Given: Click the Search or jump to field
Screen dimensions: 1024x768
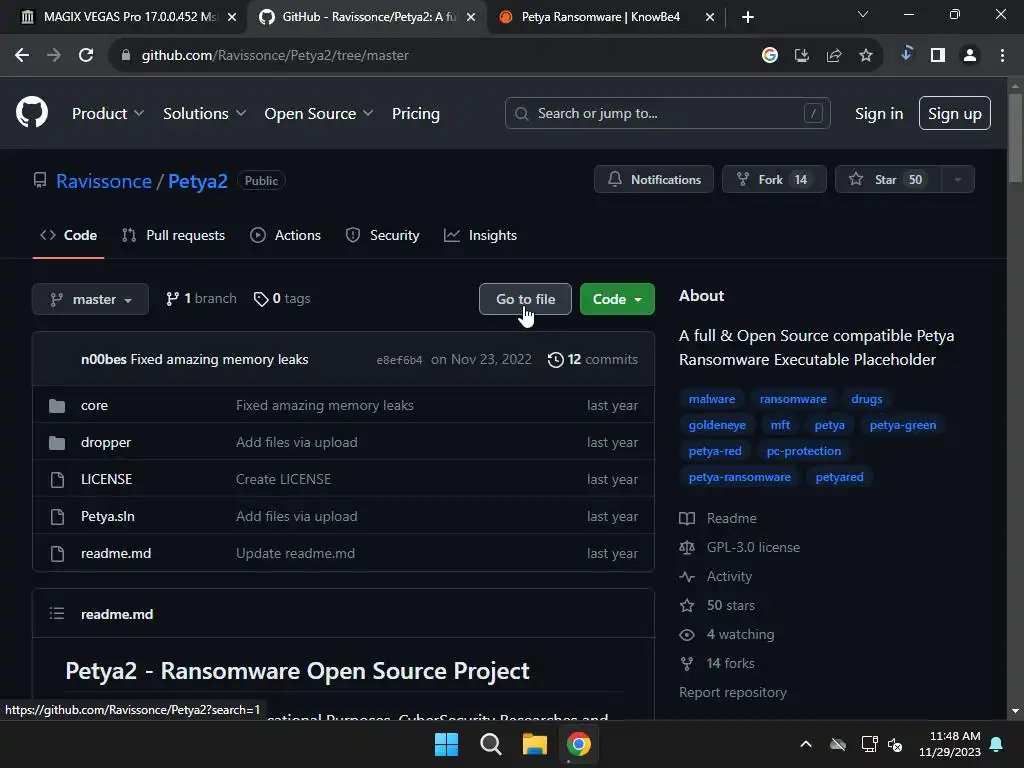Looking at the screenshot, I should (667, 114).
